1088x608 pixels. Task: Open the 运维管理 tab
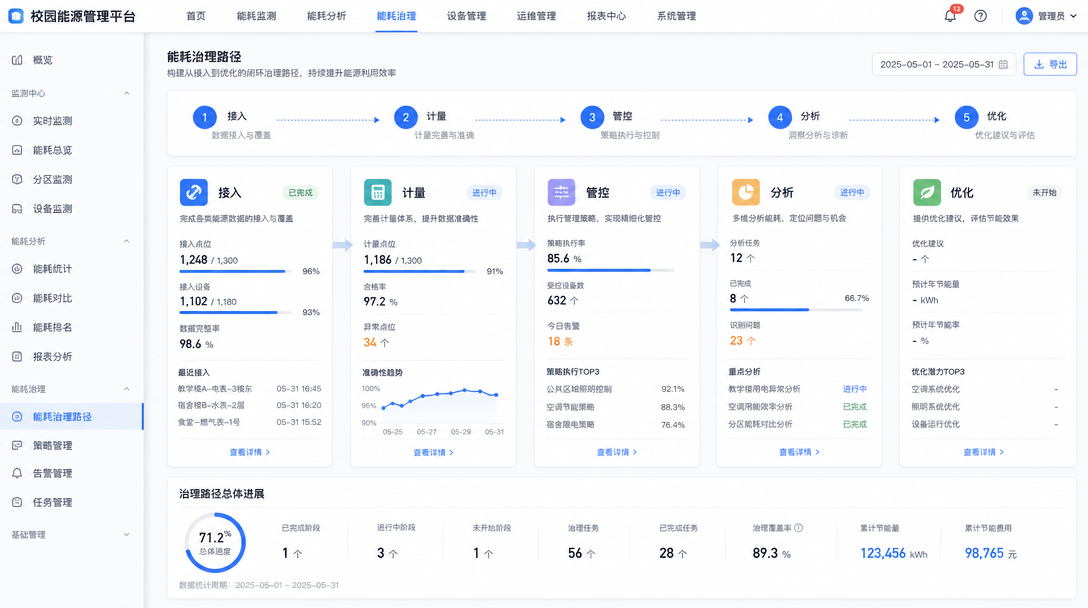[x=536, y=16]
